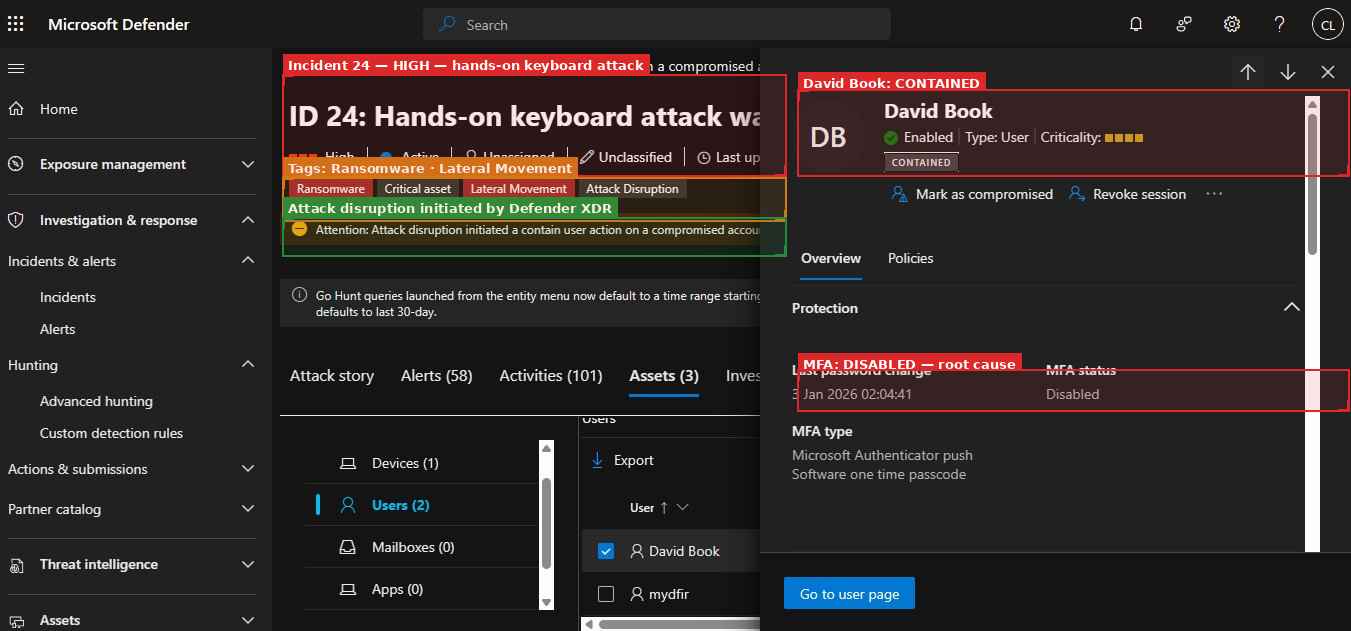Click the Devices laptop icon
Viewport: 1351px width, 631px height.
pyautogui.click(x=348, y=463)
